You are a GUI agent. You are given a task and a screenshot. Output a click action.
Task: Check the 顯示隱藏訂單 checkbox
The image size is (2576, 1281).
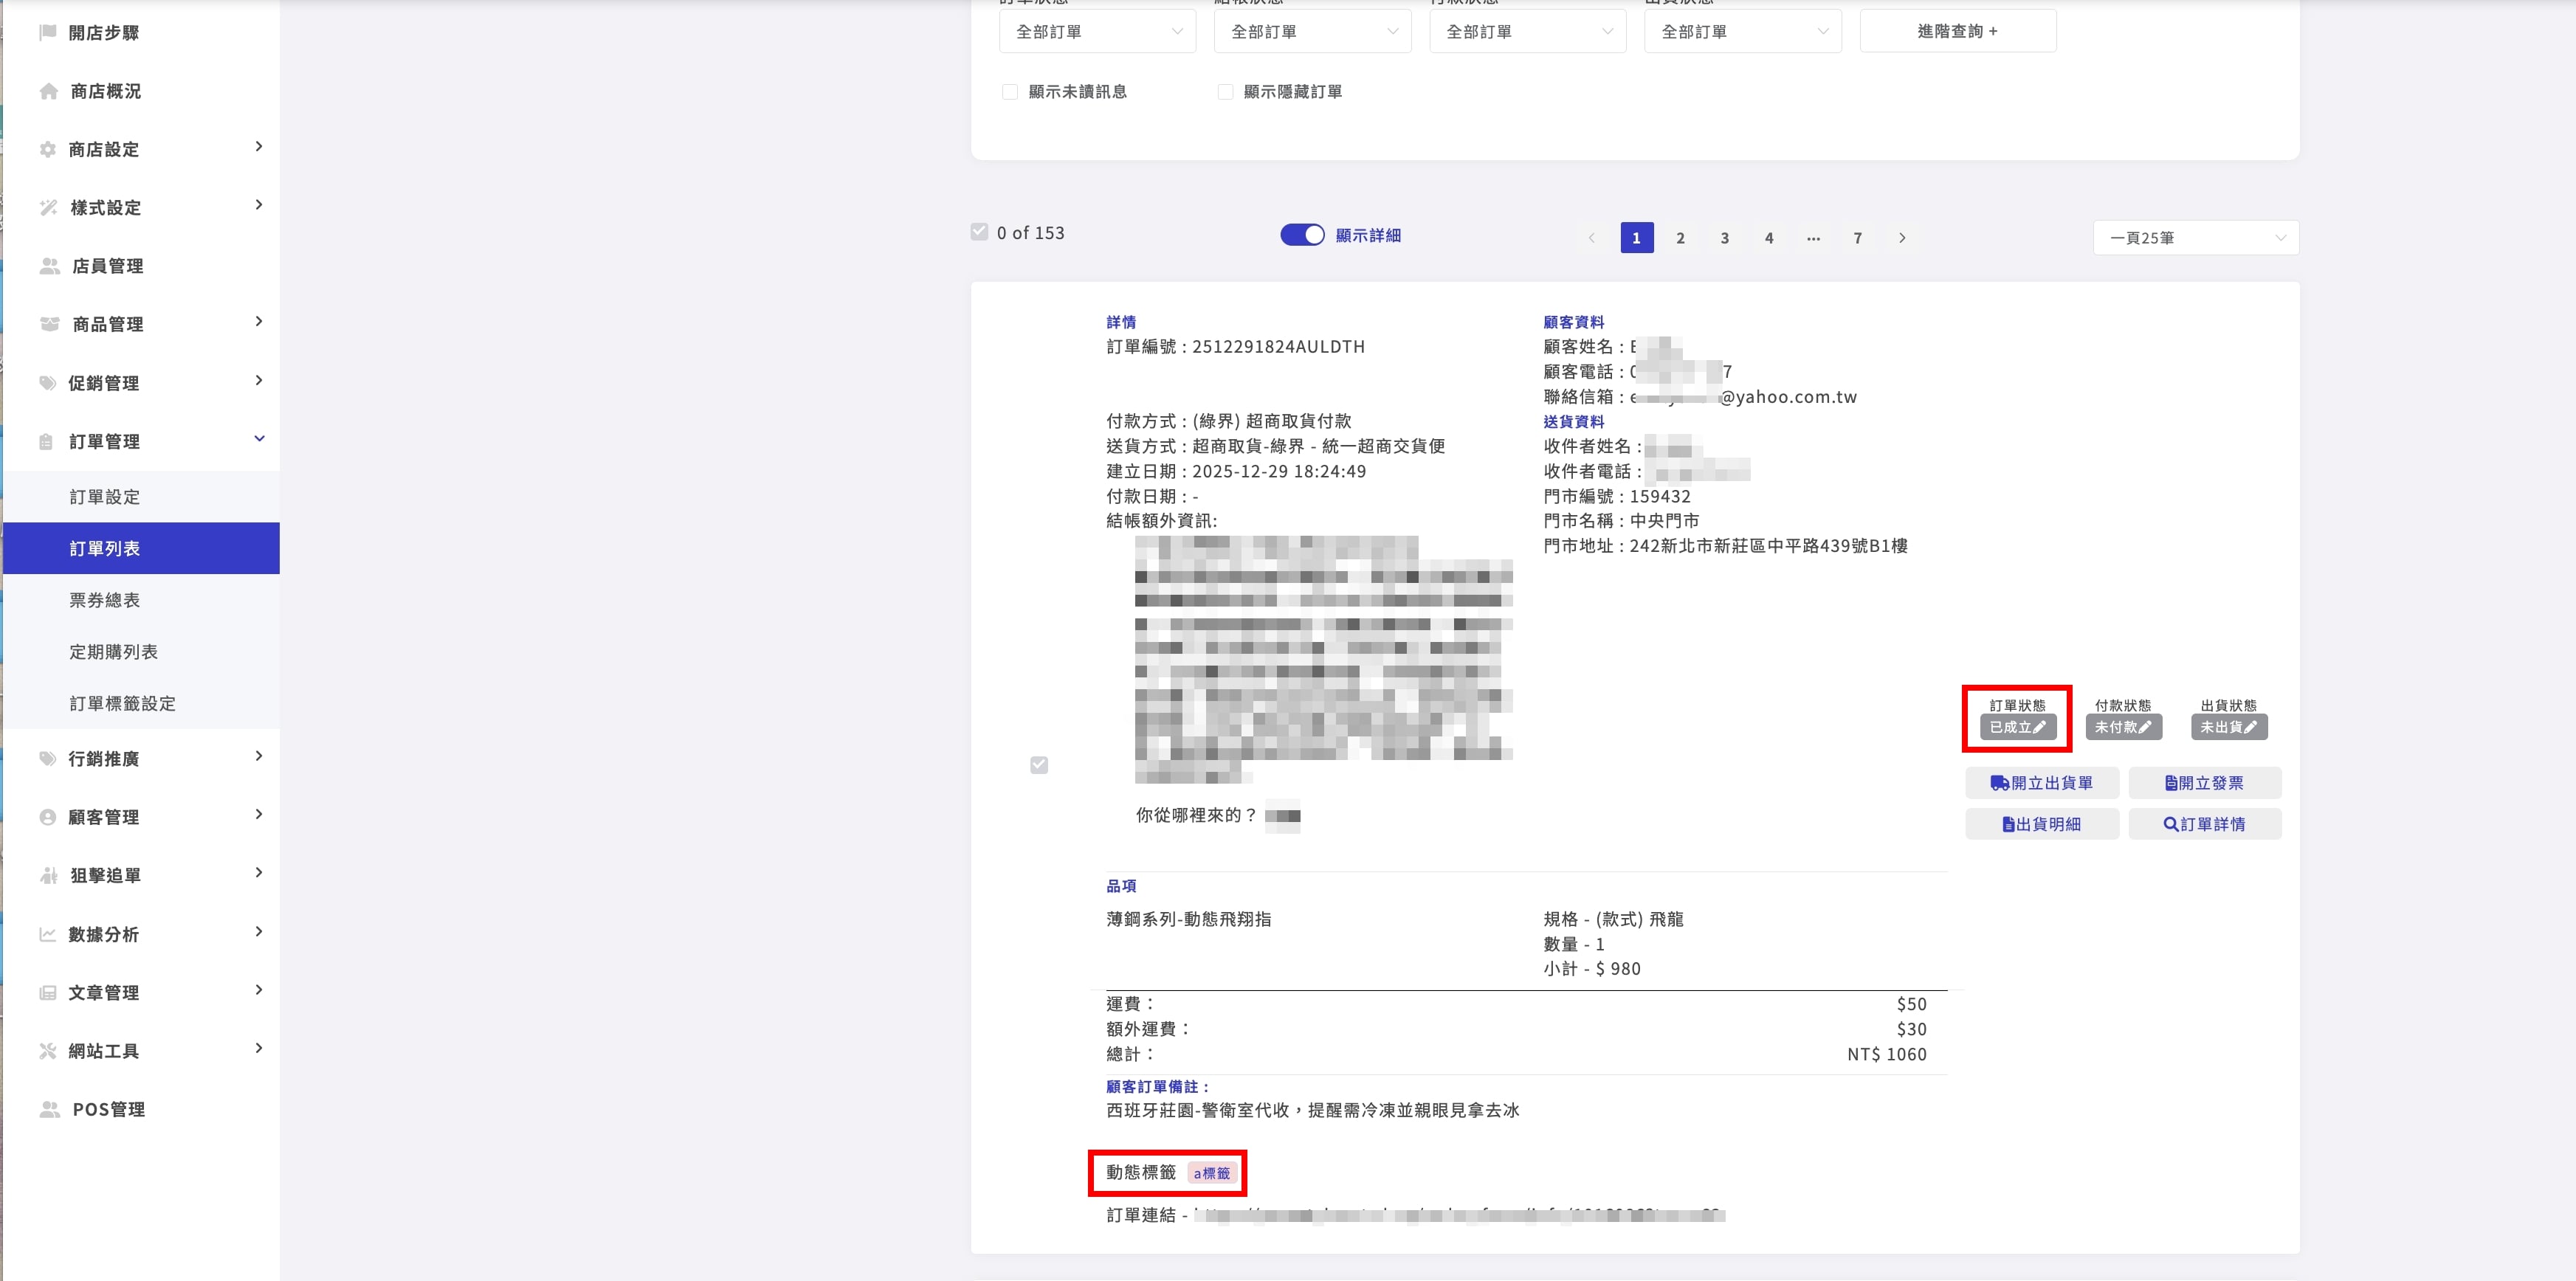(1225, 92)
